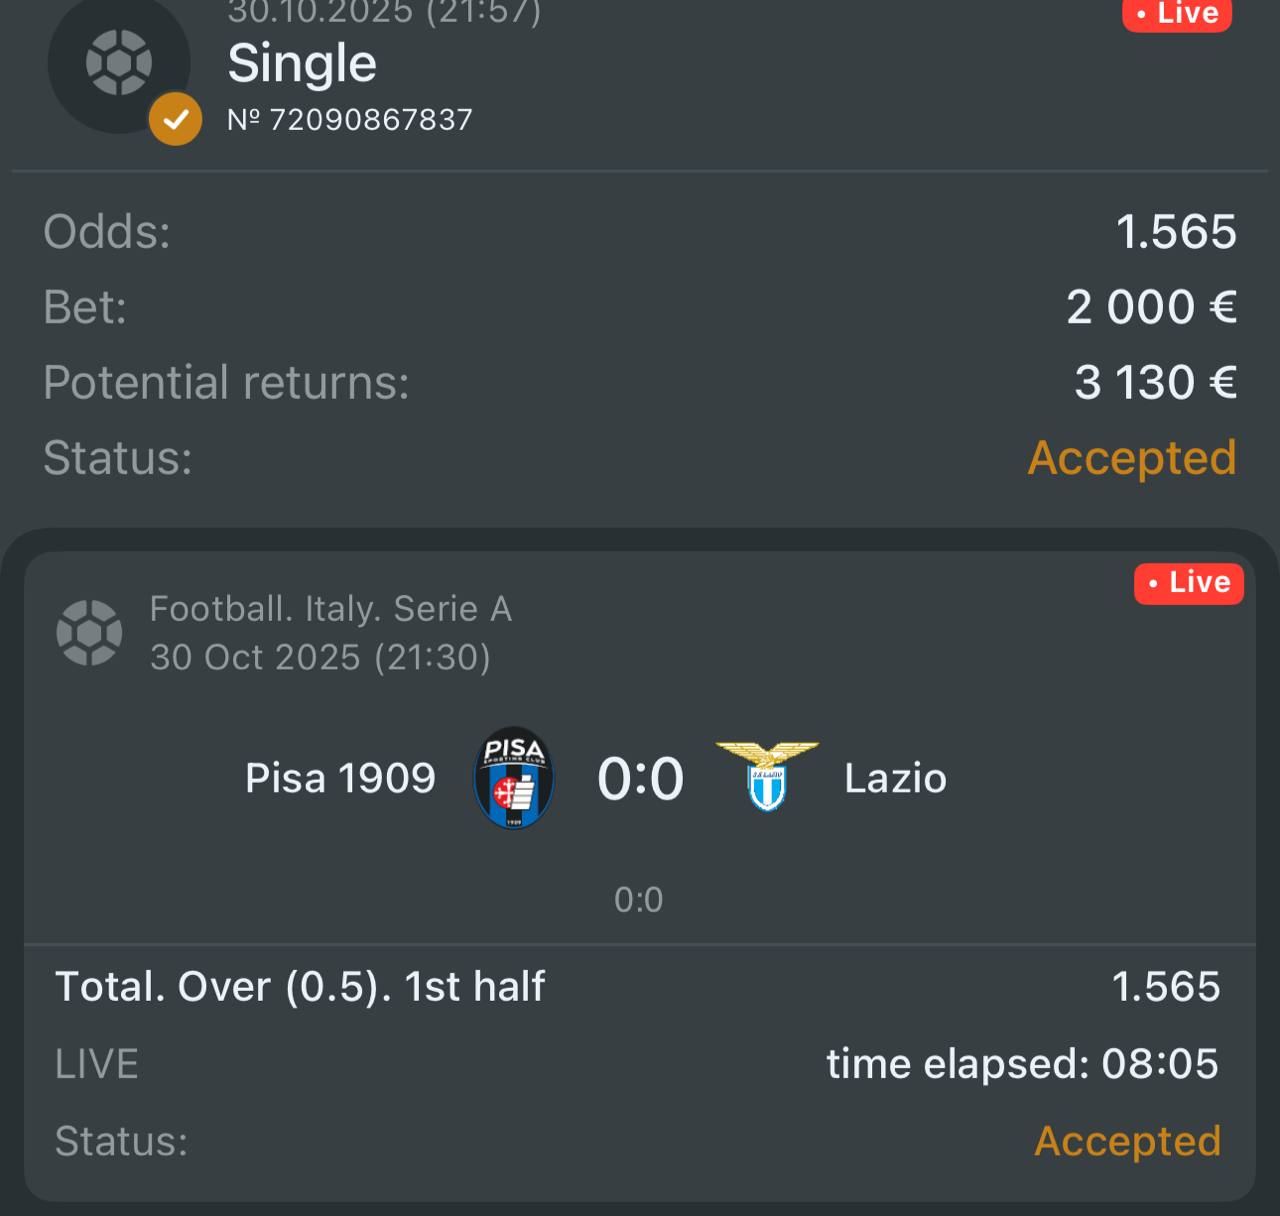Open Football. Italy. Serie A league label
Screen dimensions: 1280x1216
[x=330, y=609]
